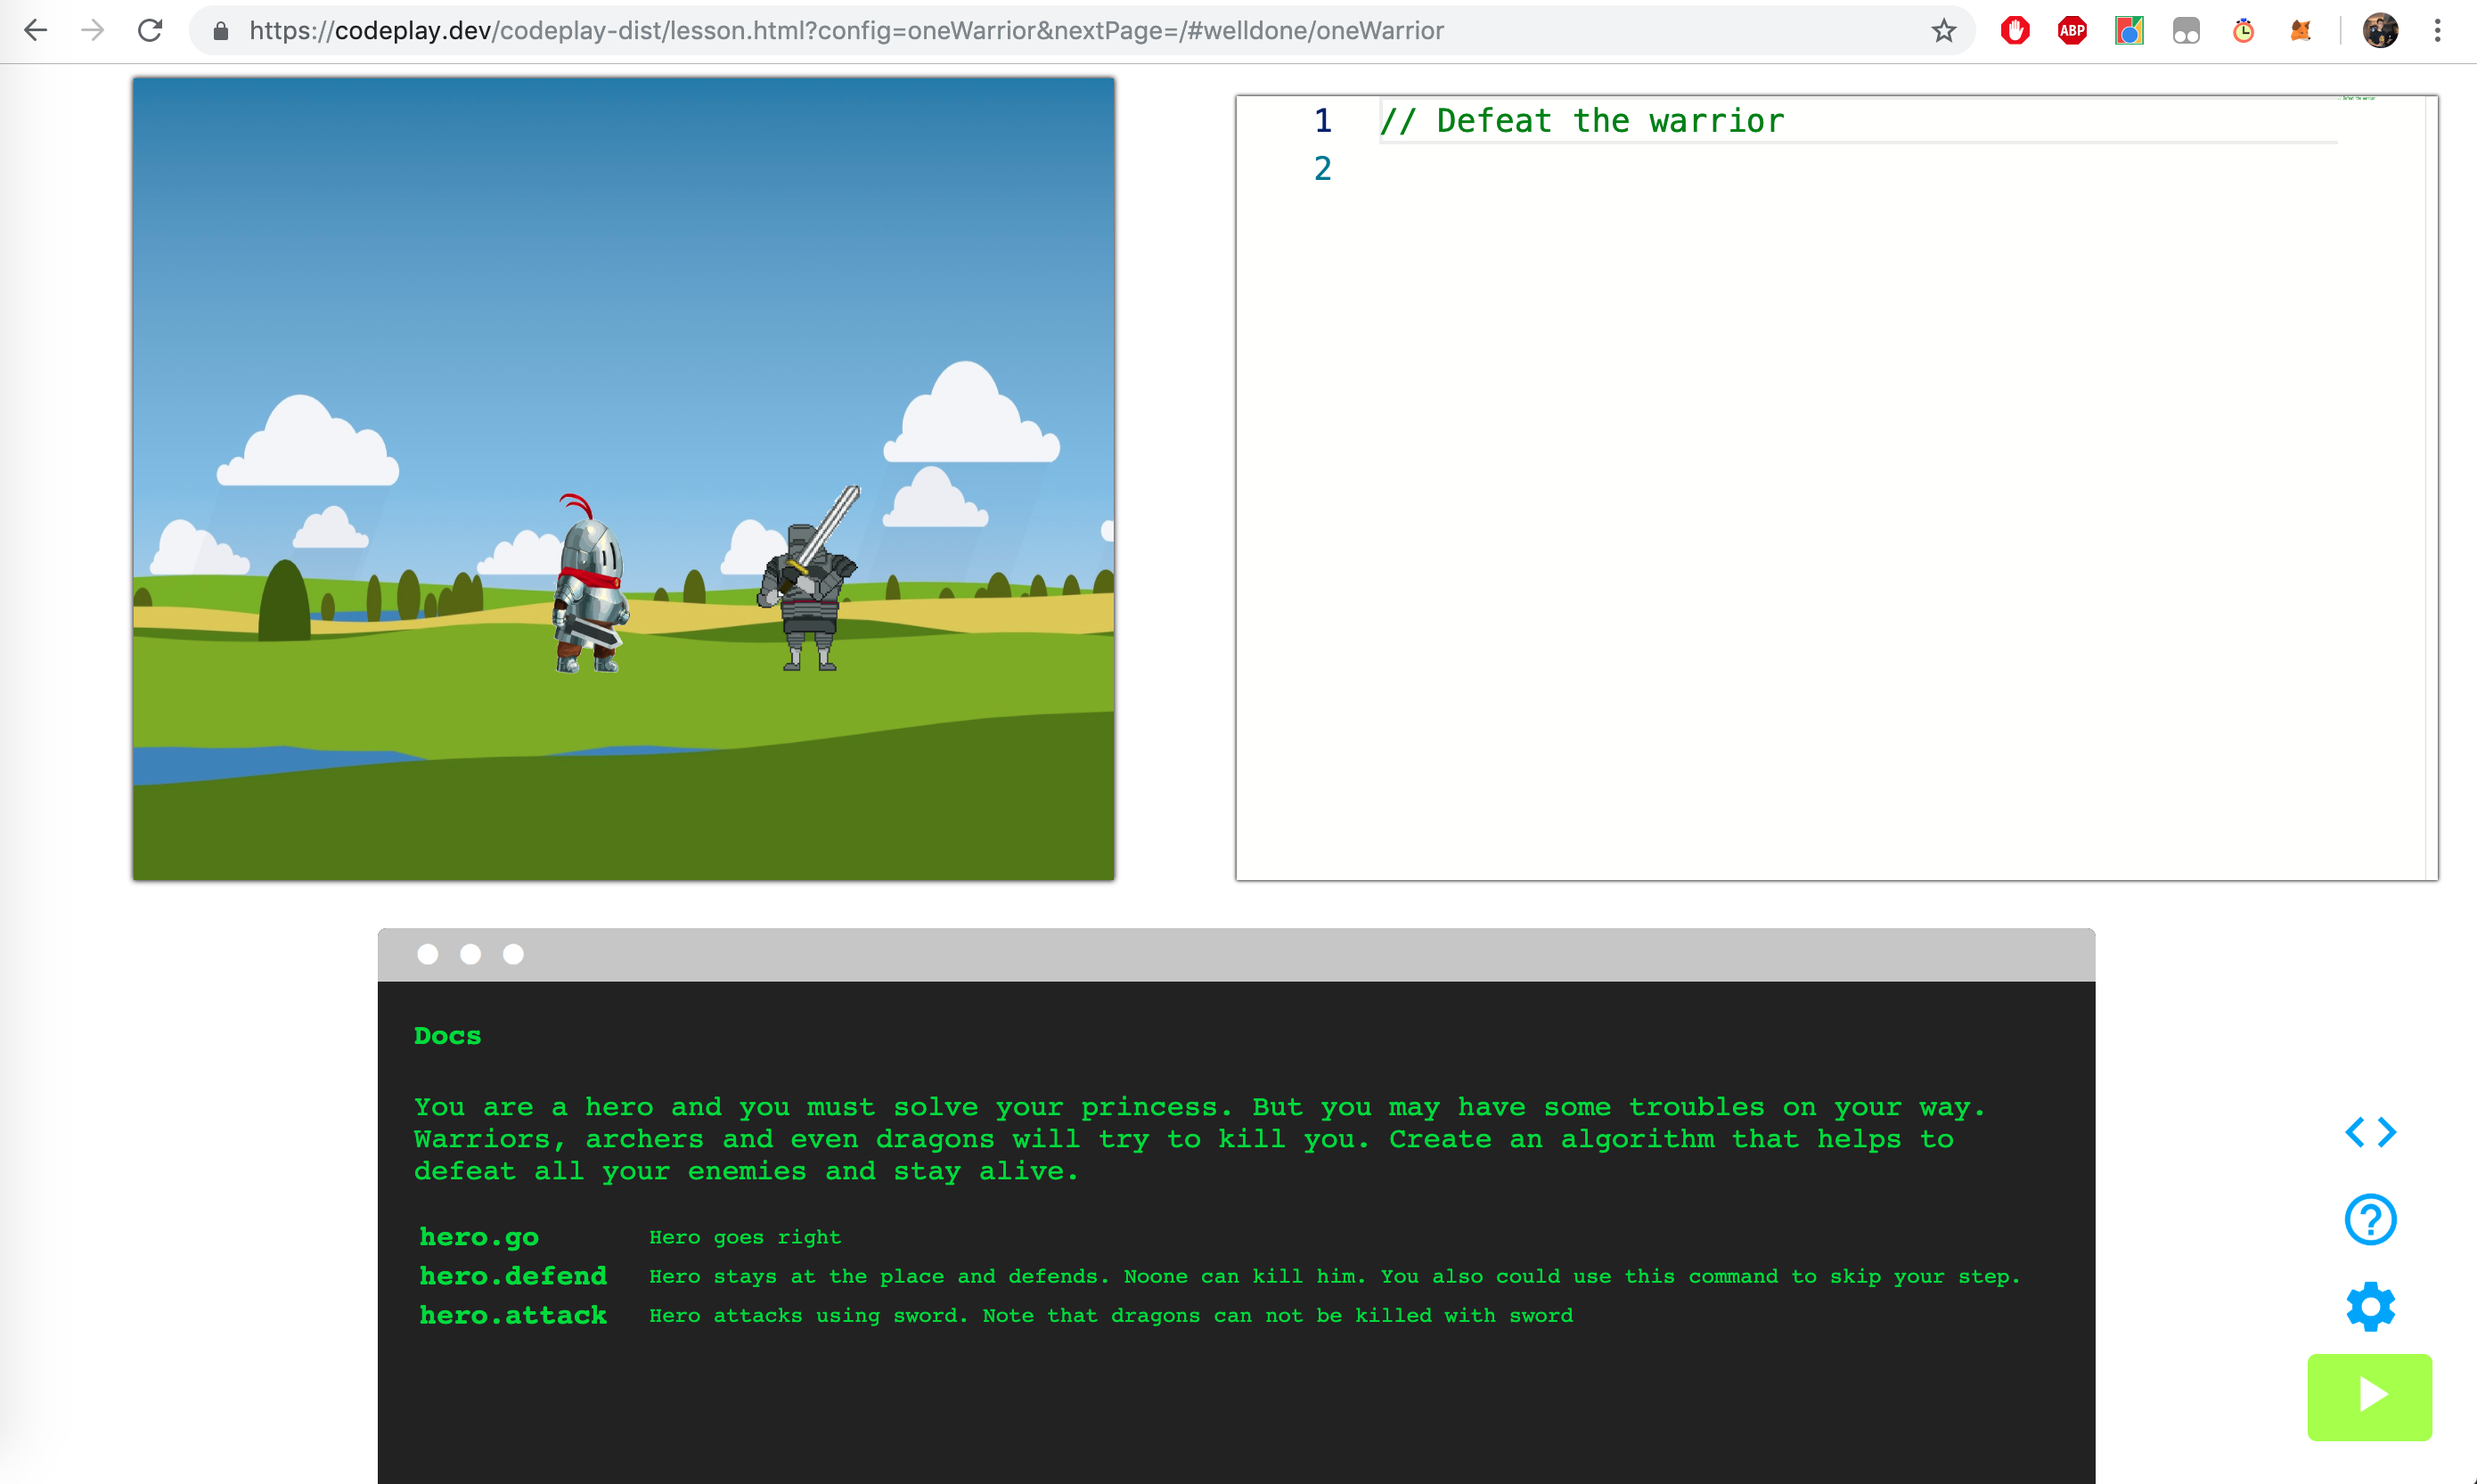Image resolution: width=2477 pixels, height=1484 pixels.
Task: Click the hero.attack command in docs
Action: [513, 1315]
